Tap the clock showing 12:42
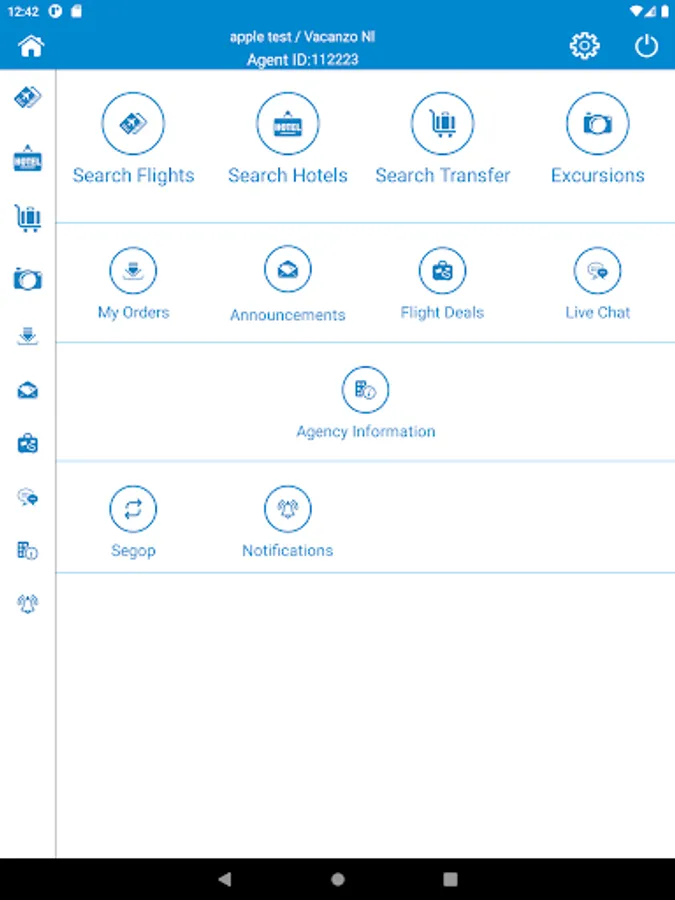 pyautogui.click(x=23, y=11)
